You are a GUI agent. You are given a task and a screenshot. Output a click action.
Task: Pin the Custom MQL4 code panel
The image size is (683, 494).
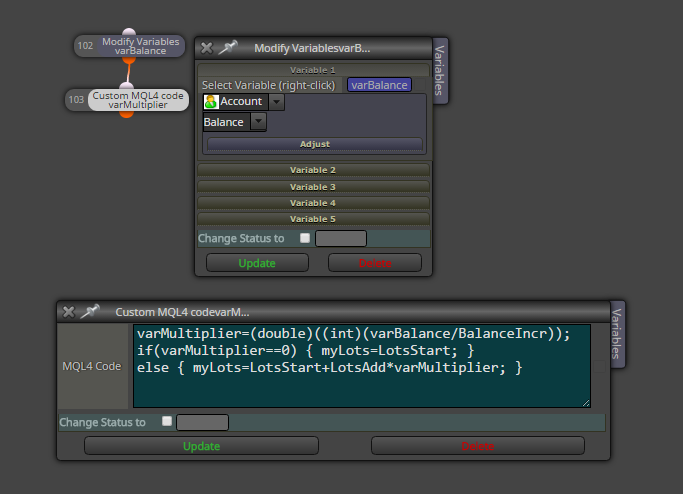[90, 311]
